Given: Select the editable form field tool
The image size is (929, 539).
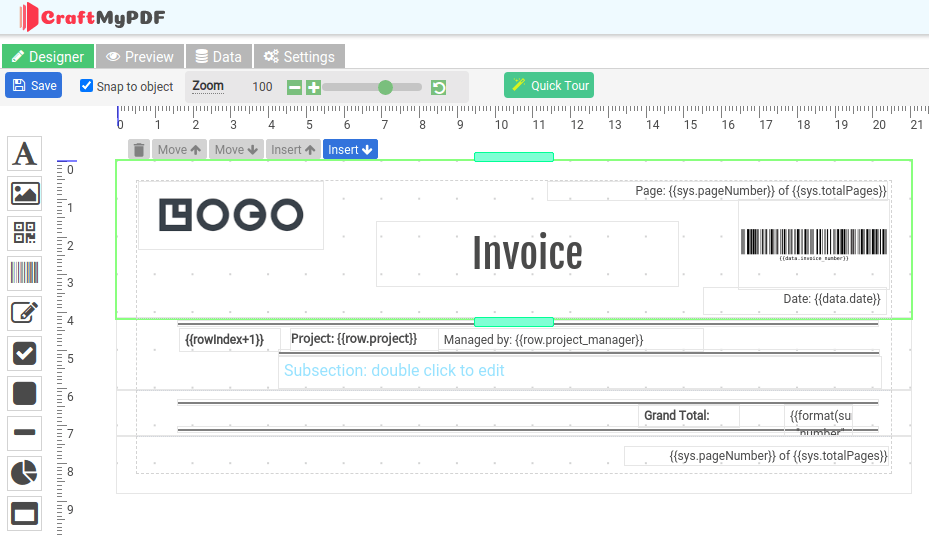Looking at the screenshot, I should point(24,313).
